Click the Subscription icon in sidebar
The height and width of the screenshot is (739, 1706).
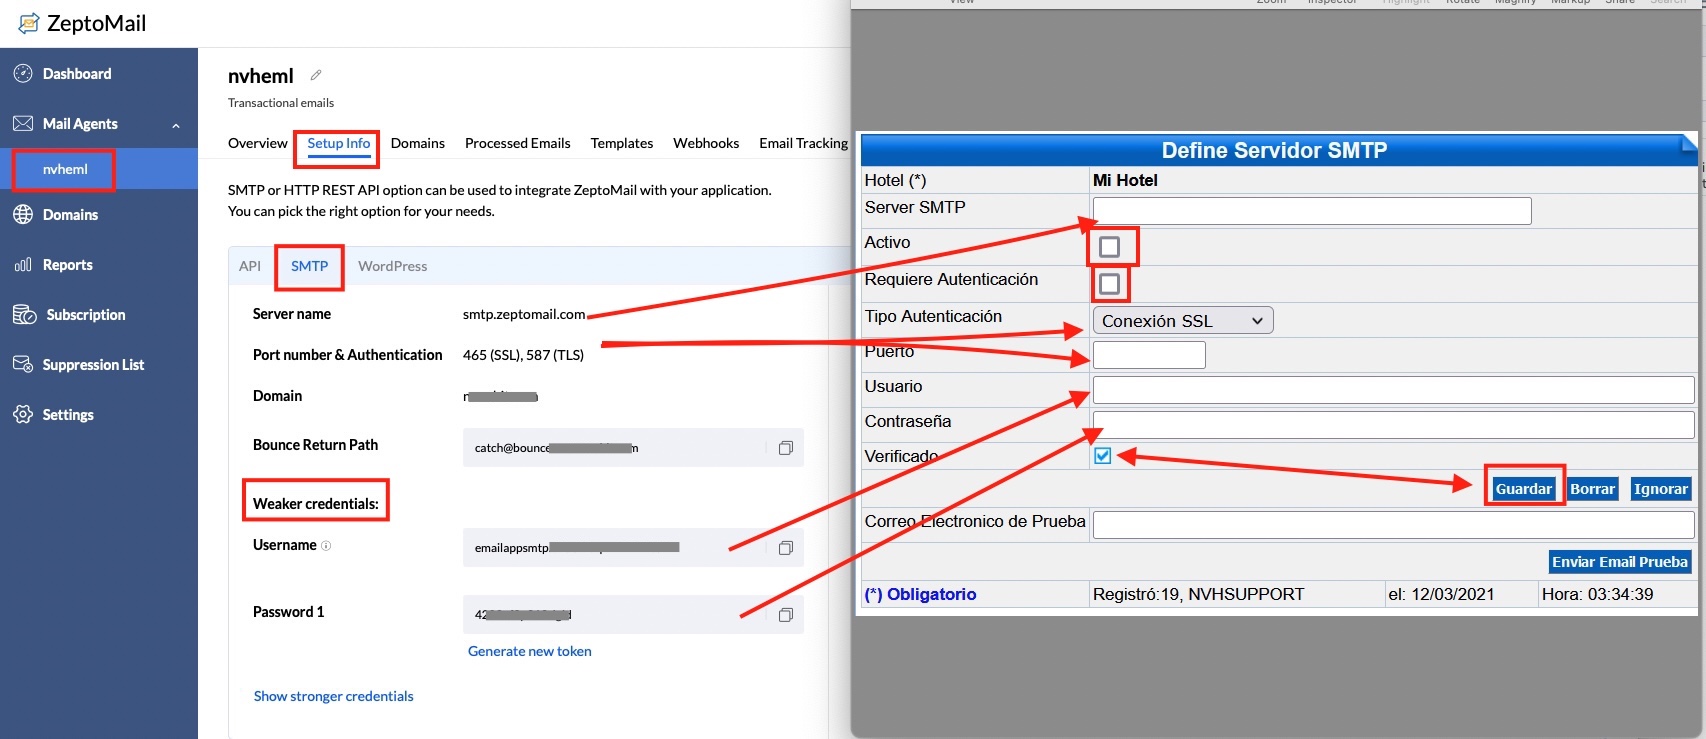(24, 315)
